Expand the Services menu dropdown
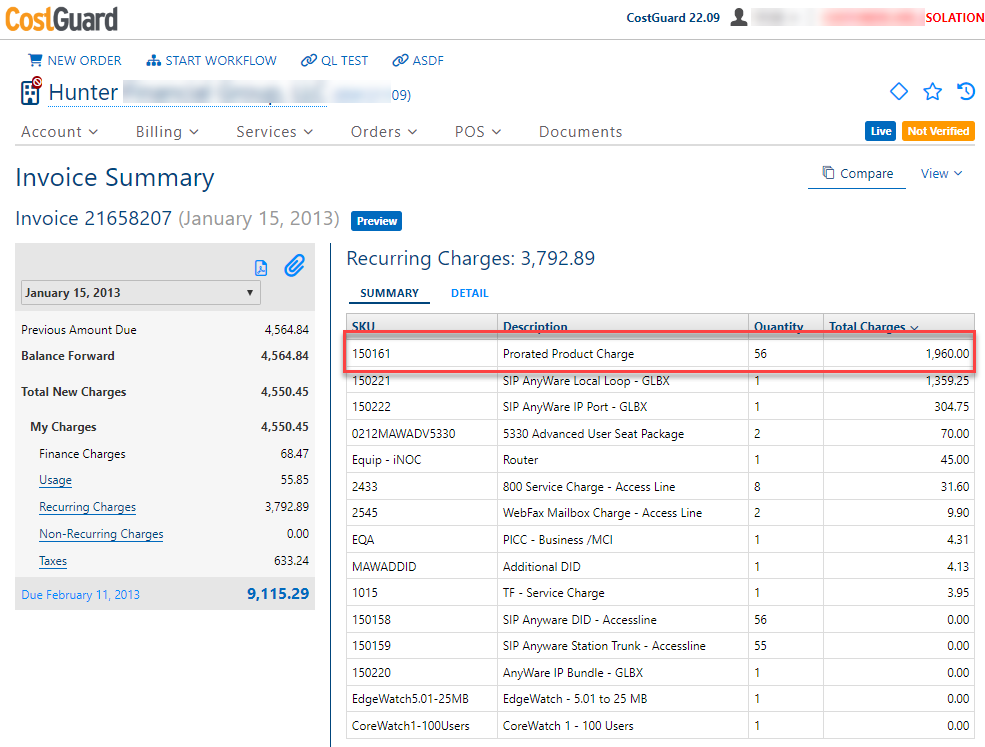 pos(273,131)
